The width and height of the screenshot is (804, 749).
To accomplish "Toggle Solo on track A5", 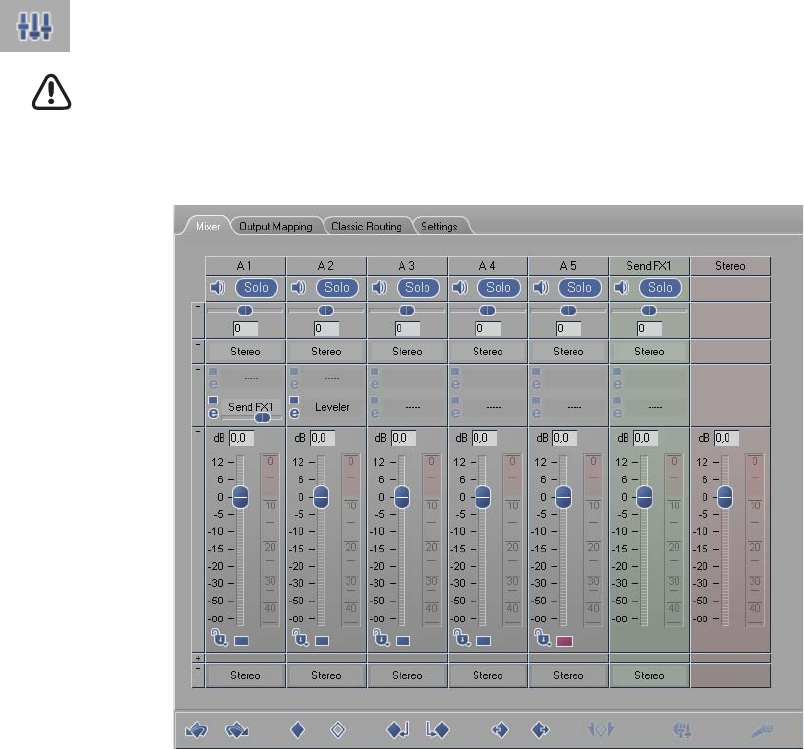I will pyautogui.click(x=579, y=288).
